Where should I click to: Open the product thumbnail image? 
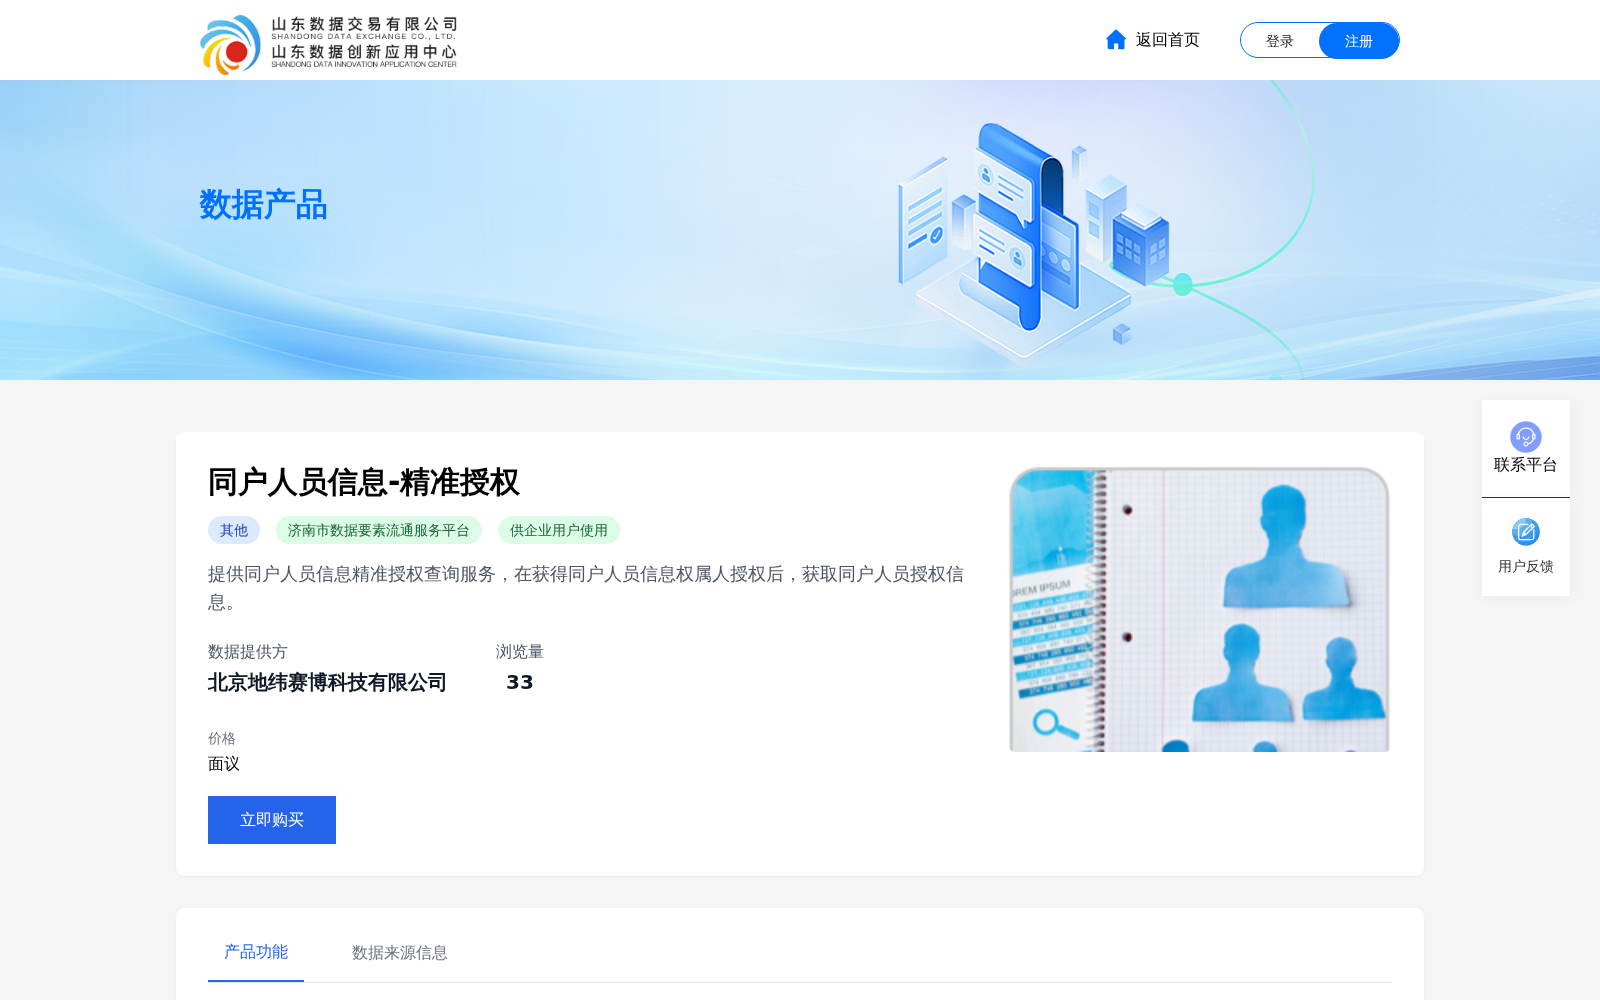coord(1199,610)
